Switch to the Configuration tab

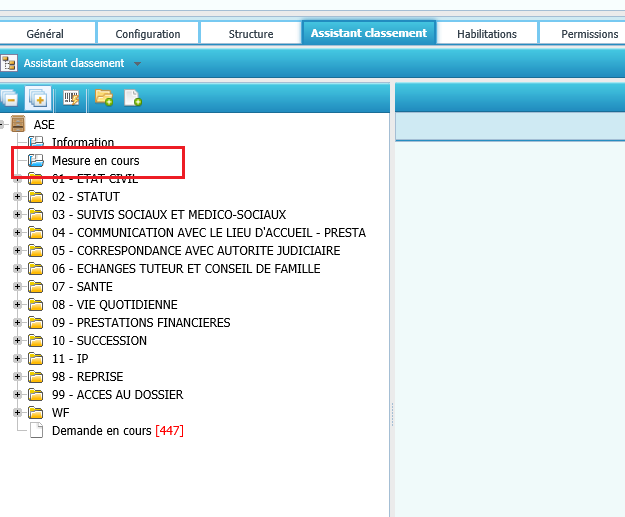[148, 34]
